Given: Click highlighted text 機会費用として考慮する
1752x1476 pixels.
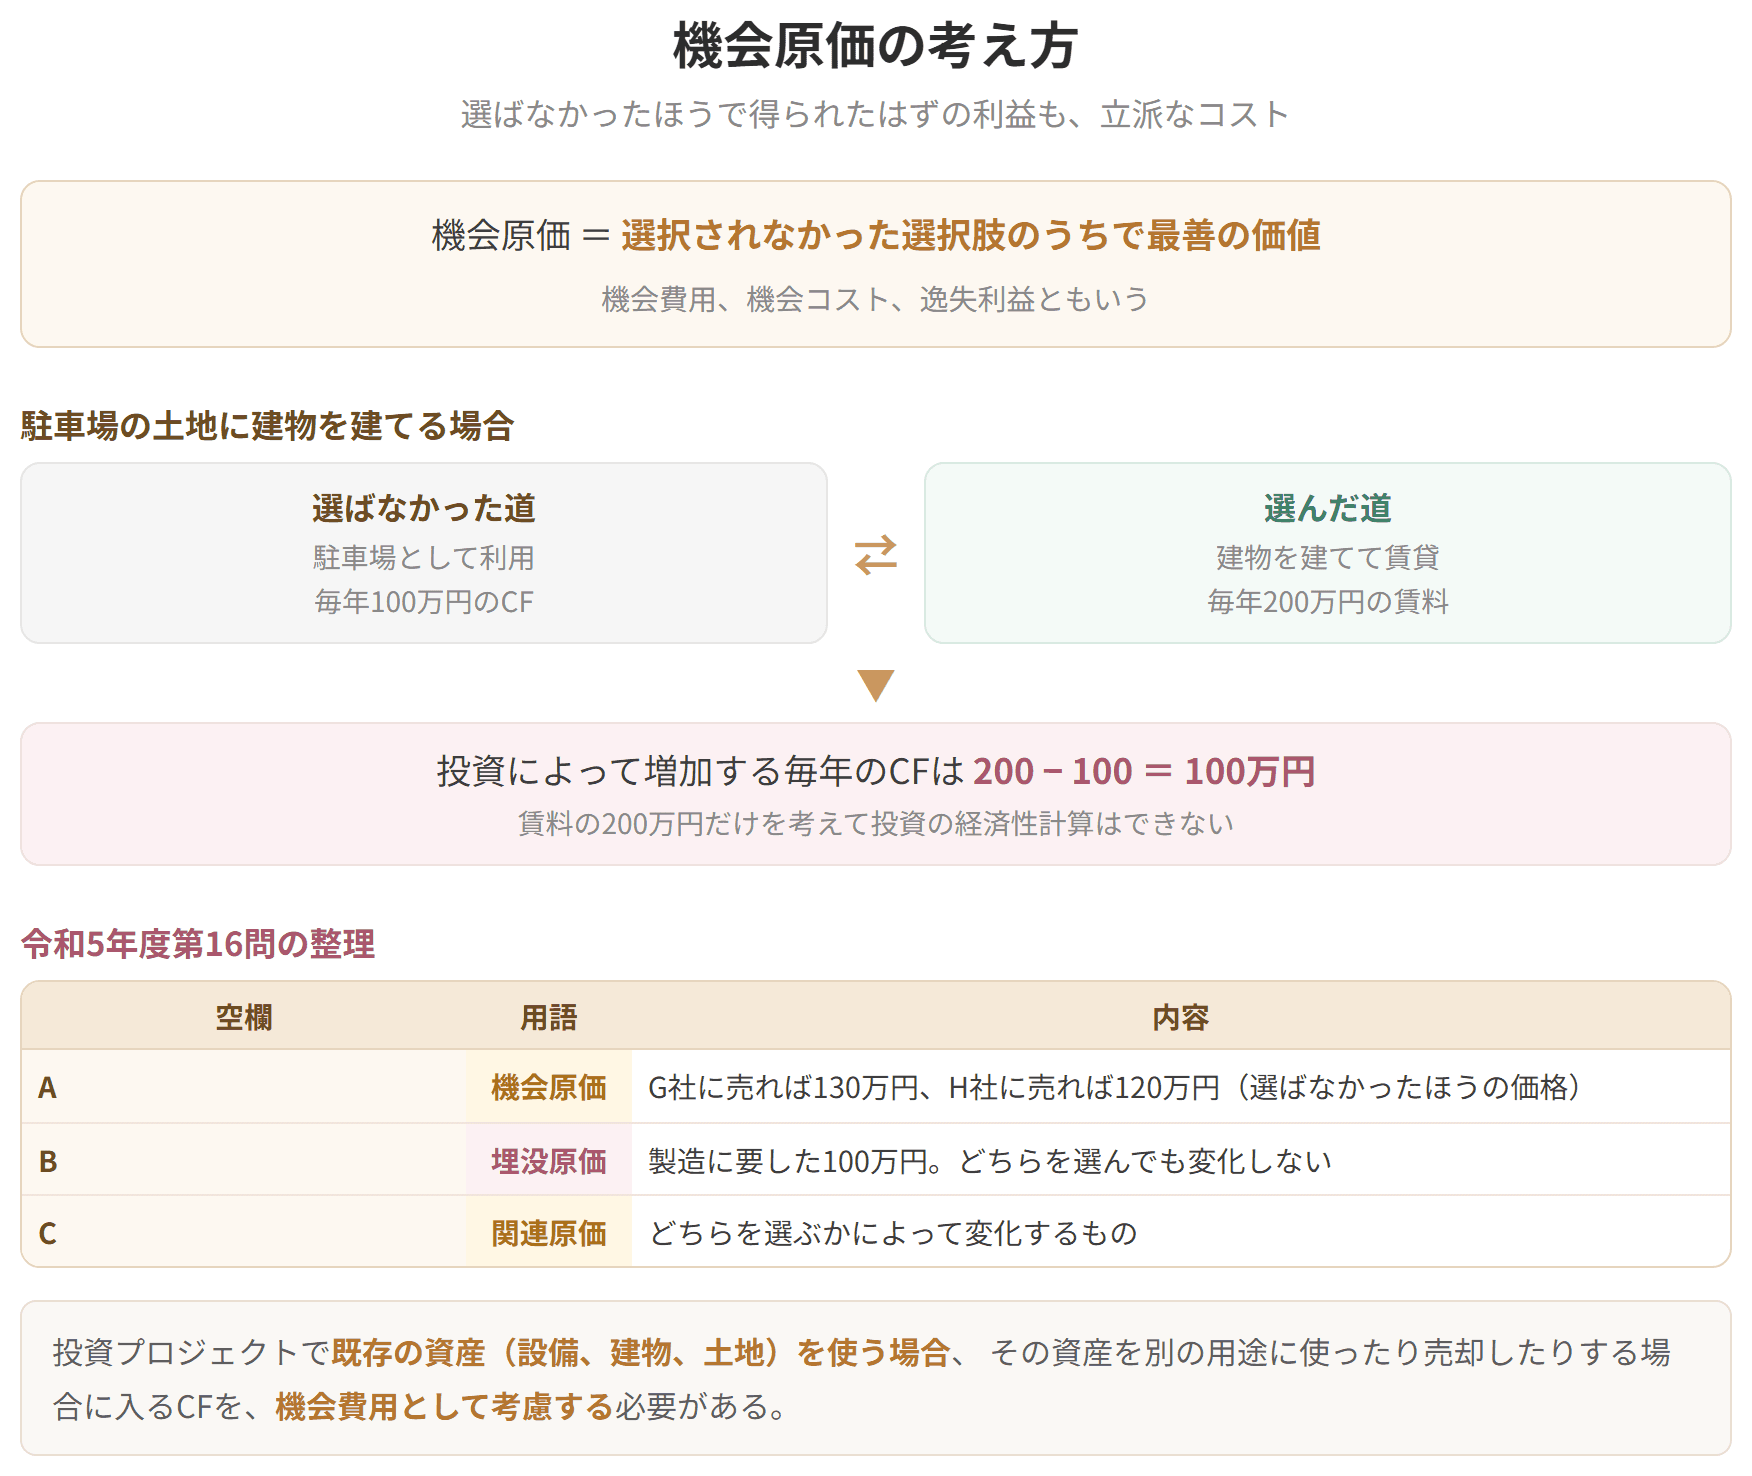Looking at the screenshot, I should click(444, 1407).
